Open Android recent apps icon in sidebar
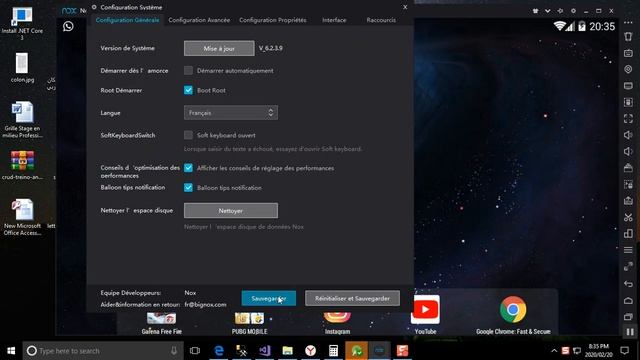The width and height of the screenshot is (640, 360). coord(628,317)
